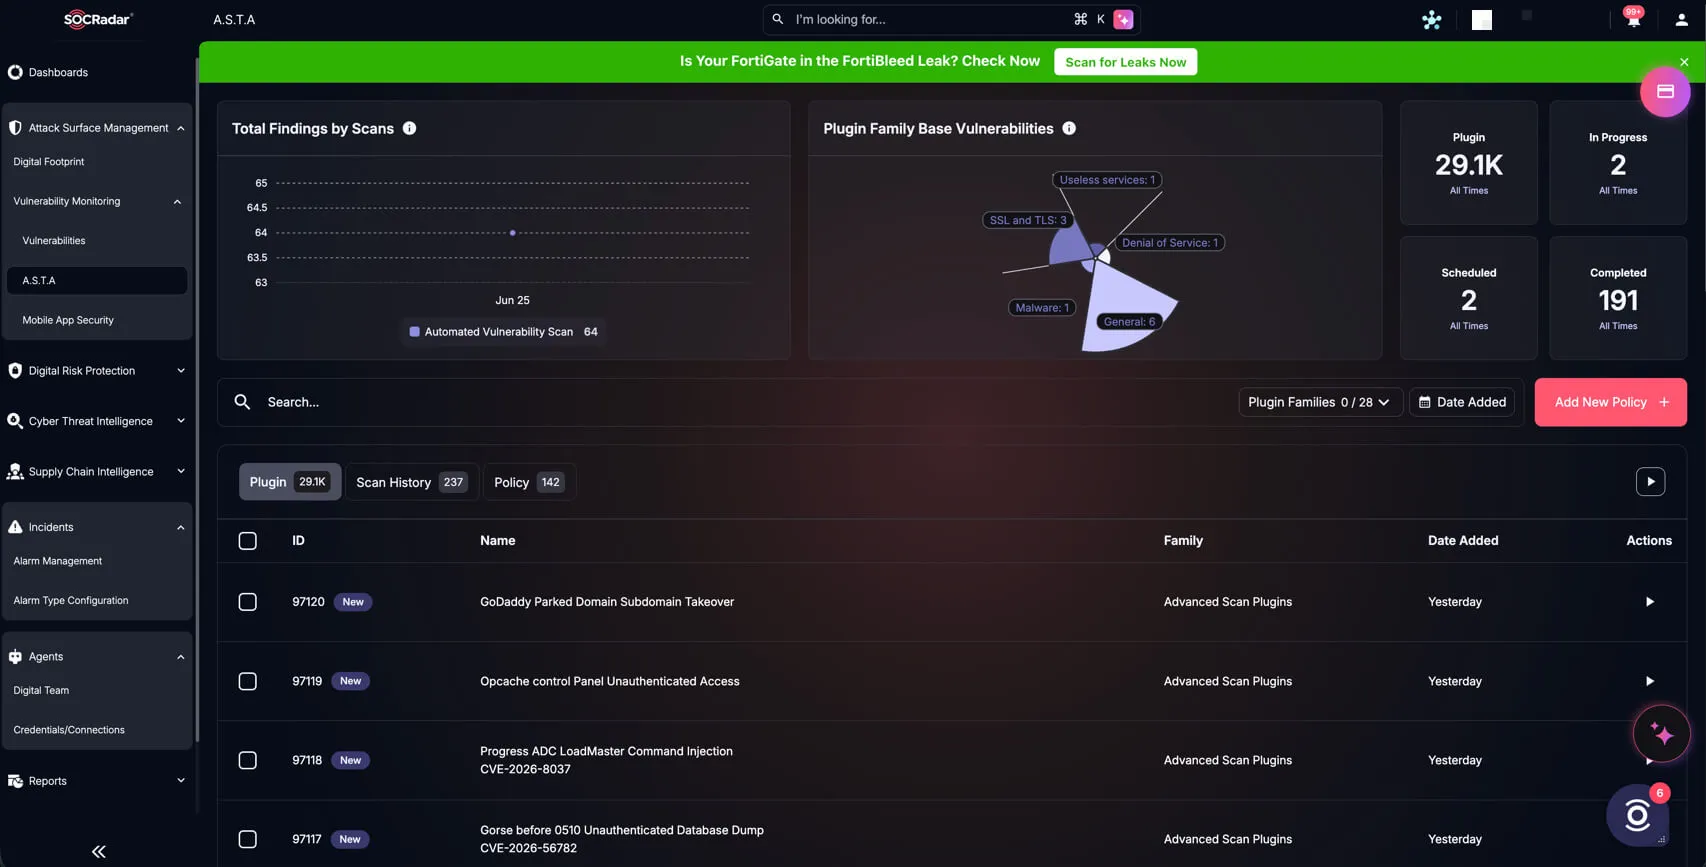Click the Agents icon in sidebar

(15, 657)
